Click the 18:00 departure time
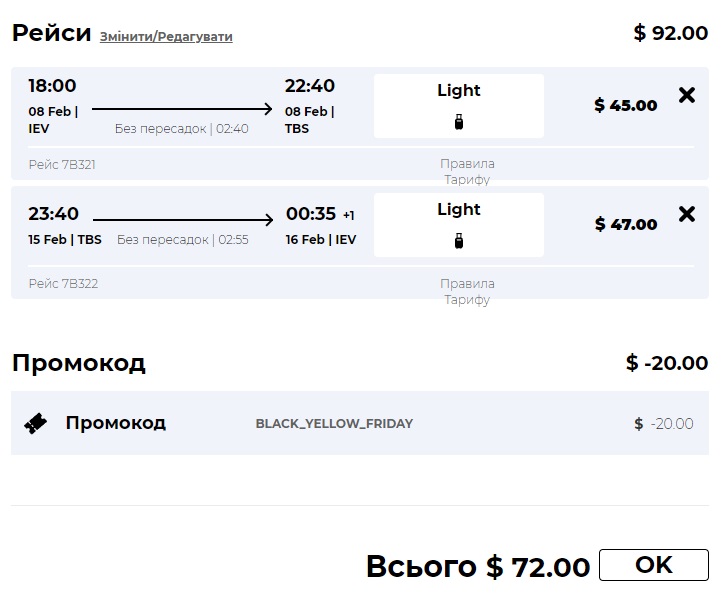The width and height of the screenshot is (724, 595). point(52,86)
